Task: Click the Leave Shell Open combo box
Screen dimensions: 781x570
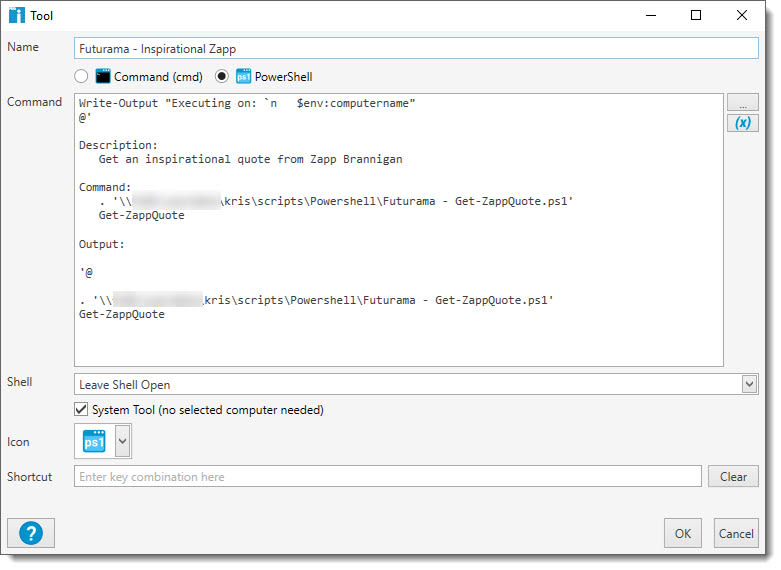Action: (x=416, y=384)
